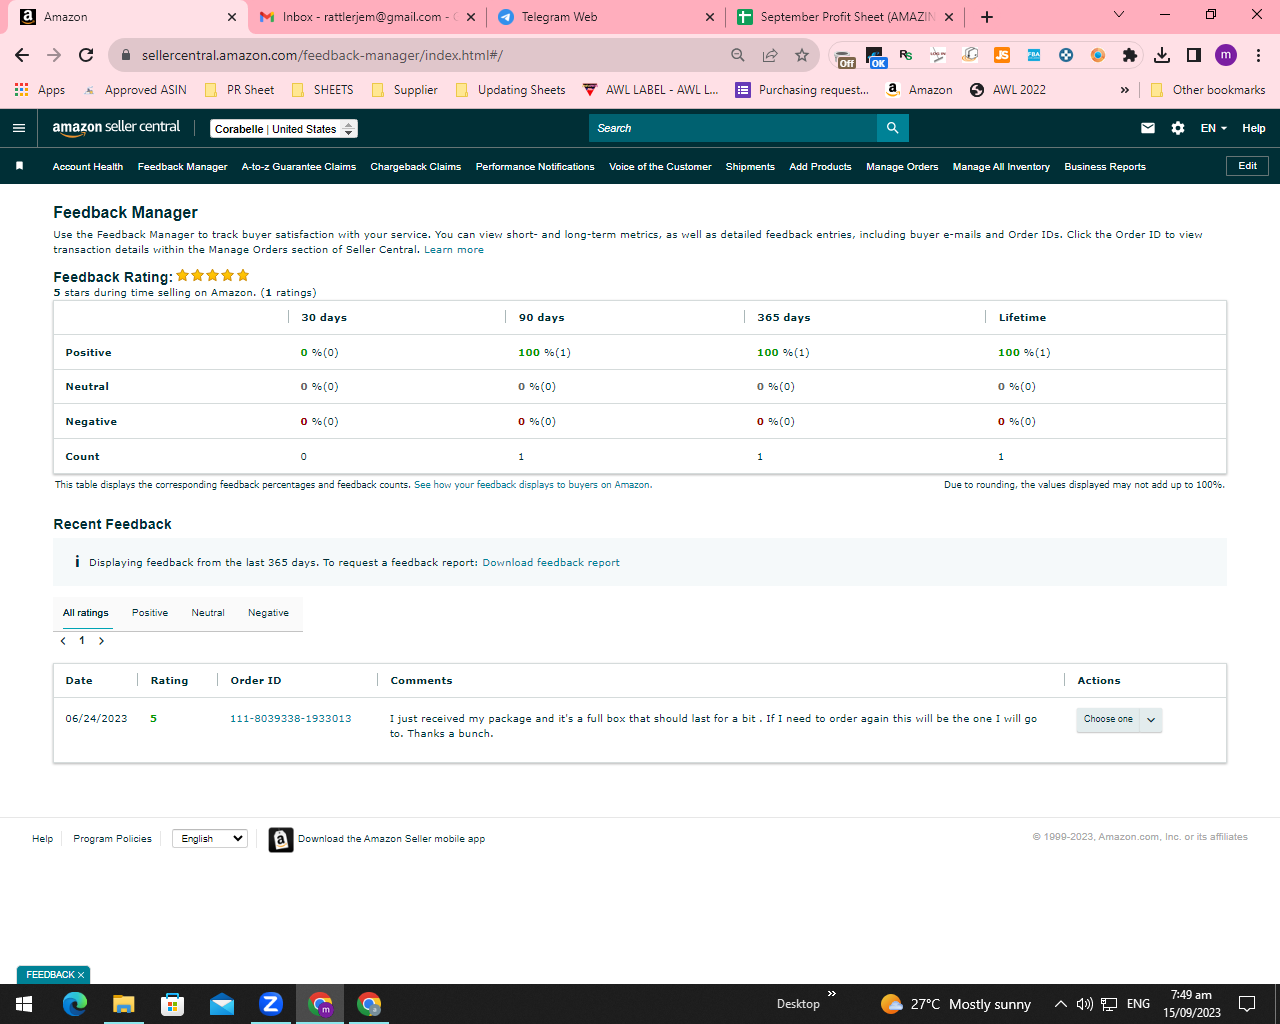
Task: Toggle the Chrome side panel icon
Action: click(1194, 55)
